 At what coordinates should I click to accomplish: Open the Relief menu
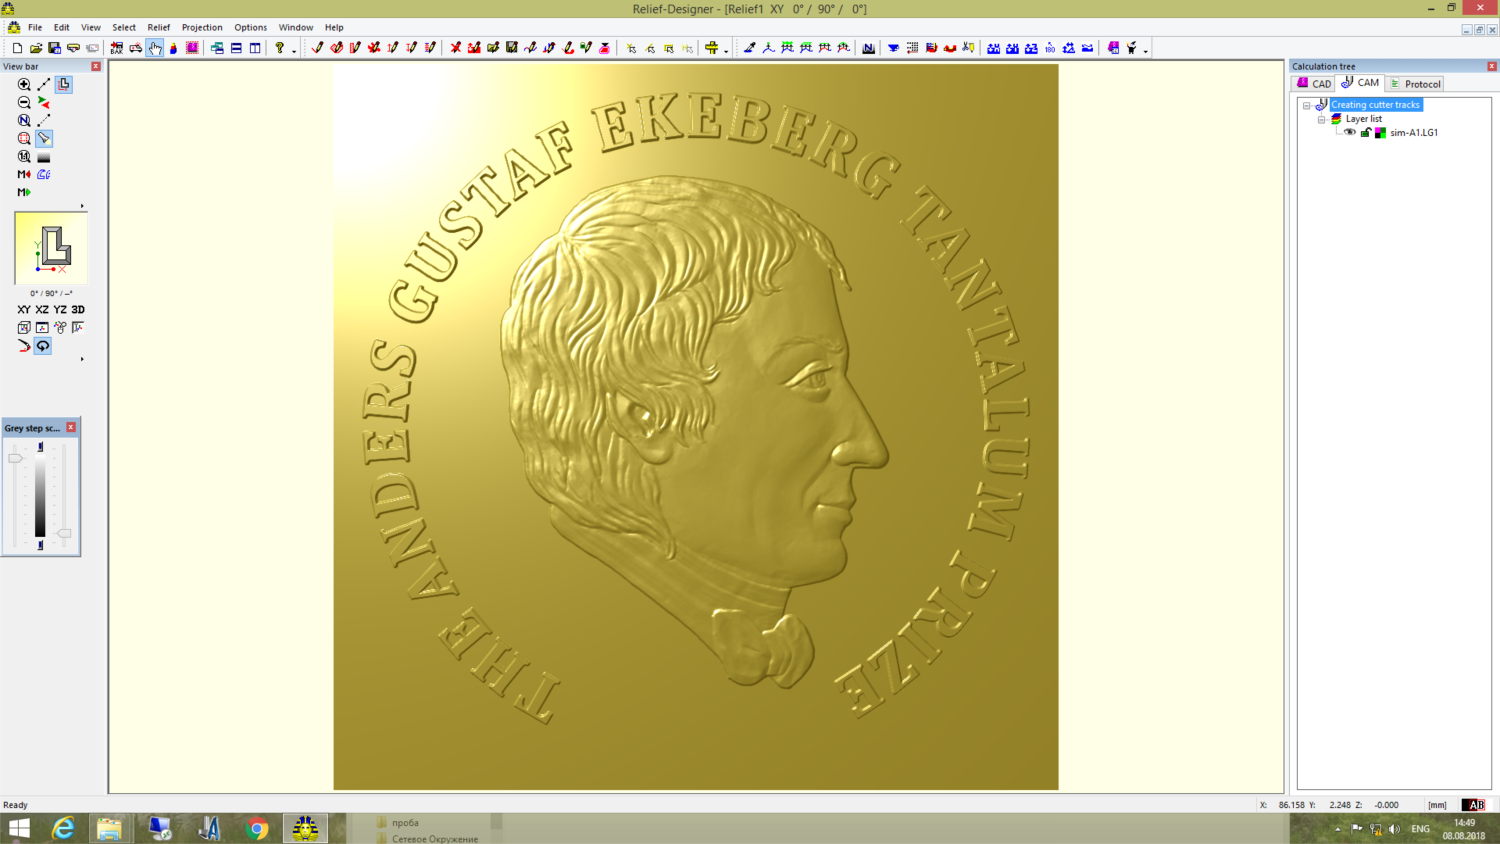pos(159,28)
